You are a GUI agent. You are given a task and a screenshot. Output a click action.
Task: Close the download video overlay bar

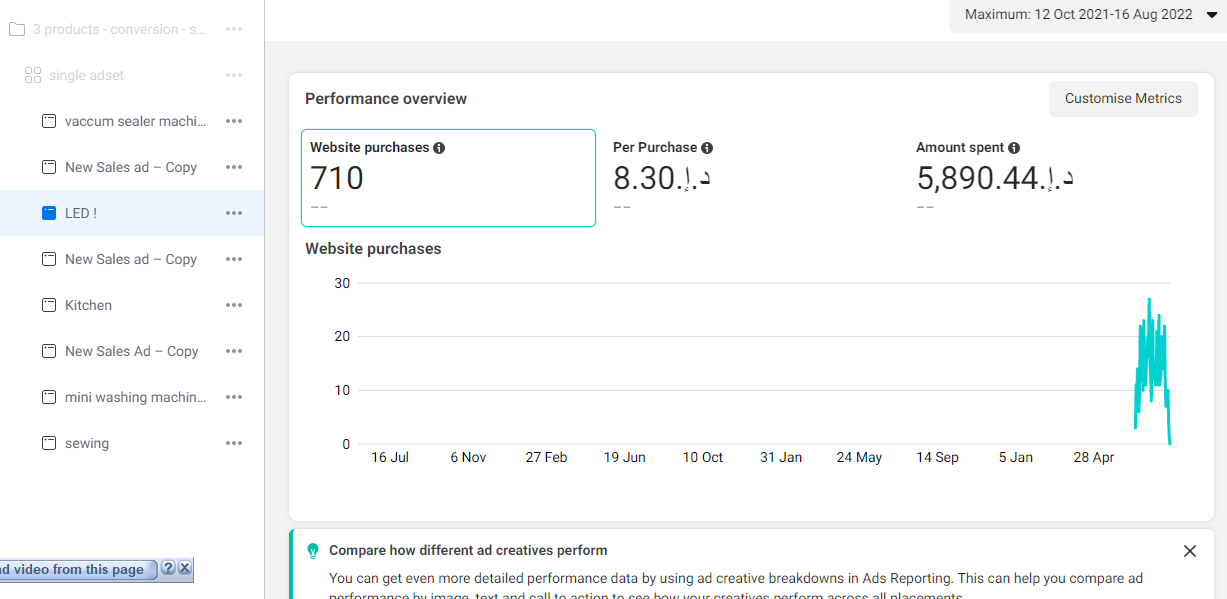pyautogui.click(x=184, y=568)
